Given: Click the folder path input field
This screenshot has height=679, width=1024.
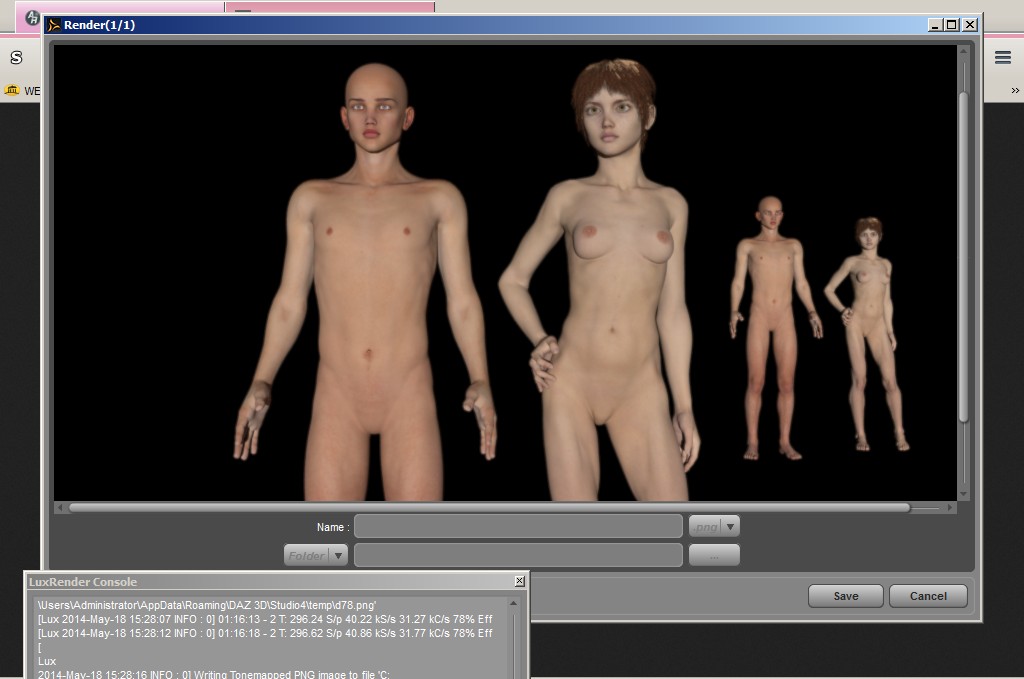Looking at the screenshot, I should (x=519, y=556).
